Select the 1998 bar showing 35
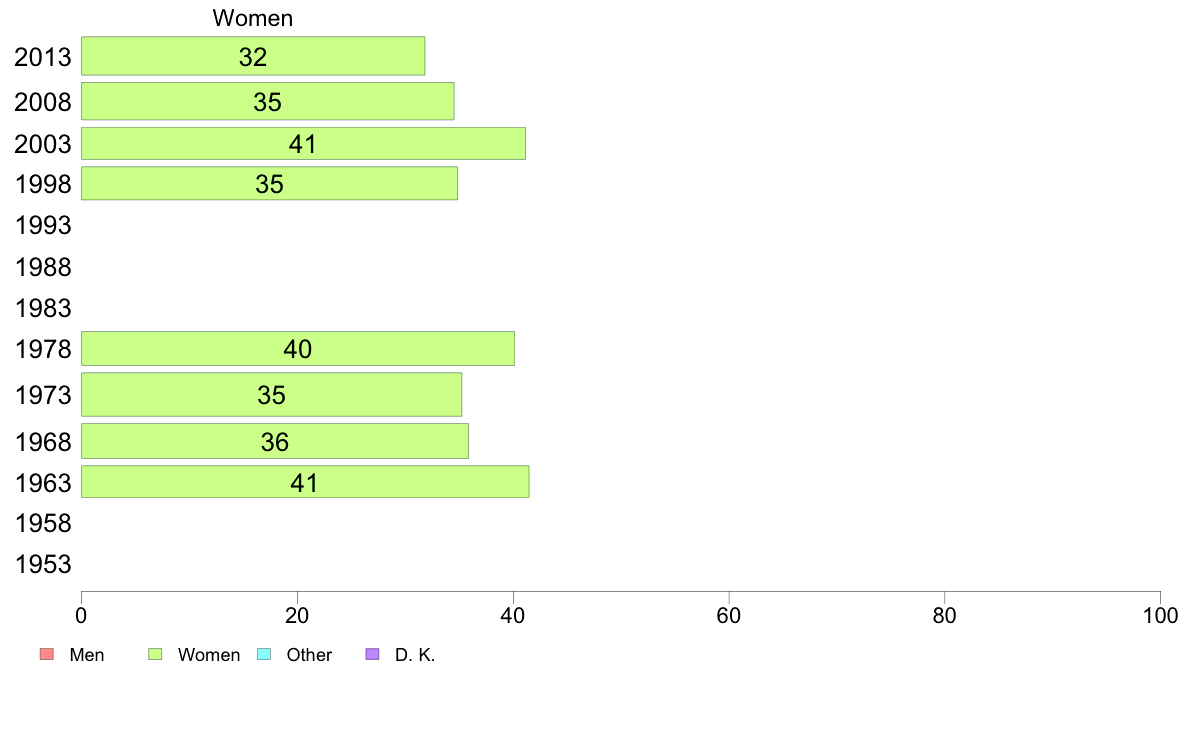This screenshot has height=736, width=1188. (269, 183)
